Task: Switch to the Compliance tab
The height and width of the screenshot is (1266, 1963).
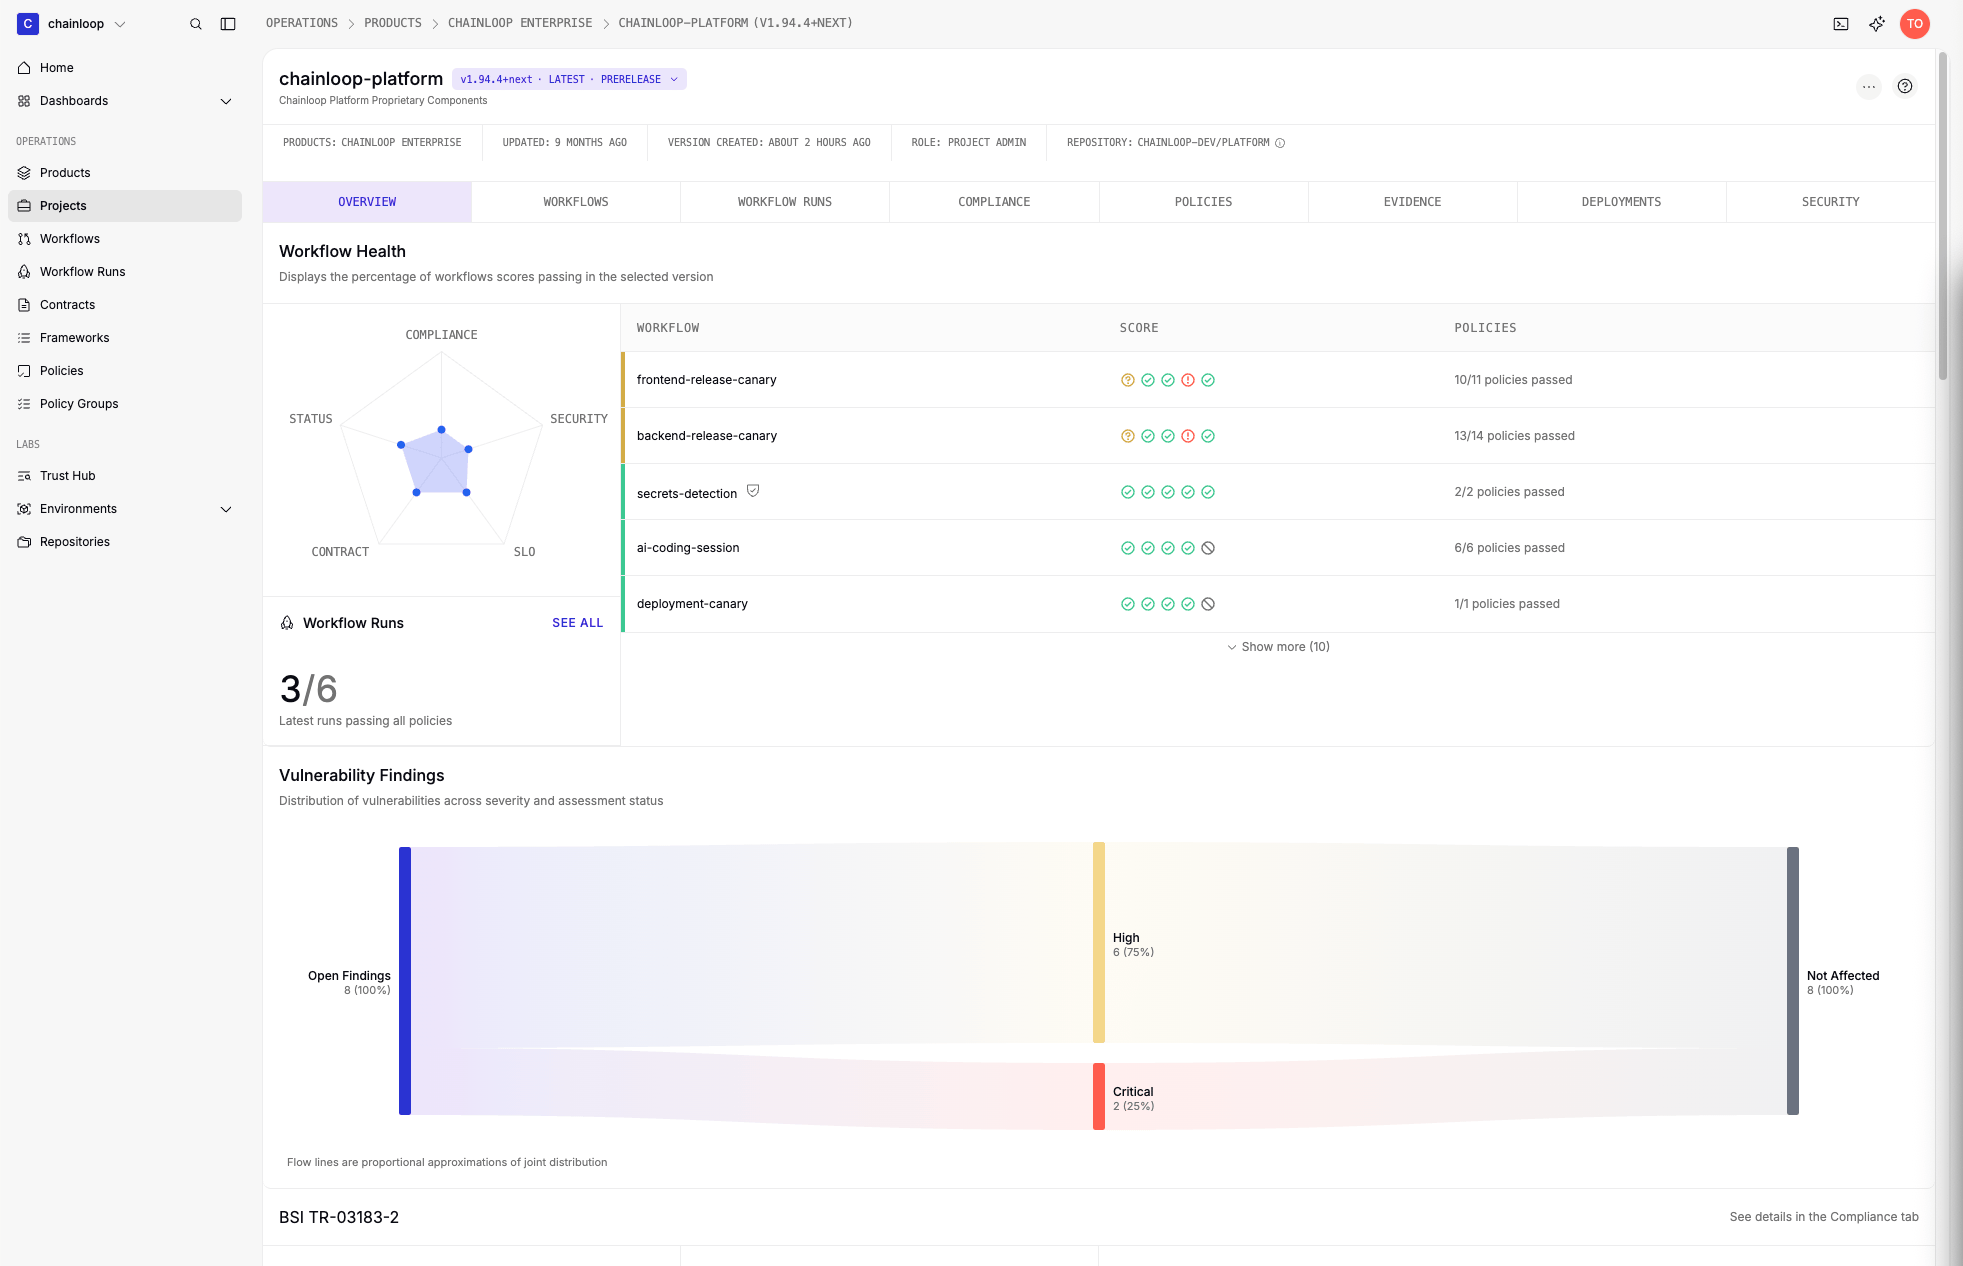Action: pyautogui.click(x=994, y=202)
